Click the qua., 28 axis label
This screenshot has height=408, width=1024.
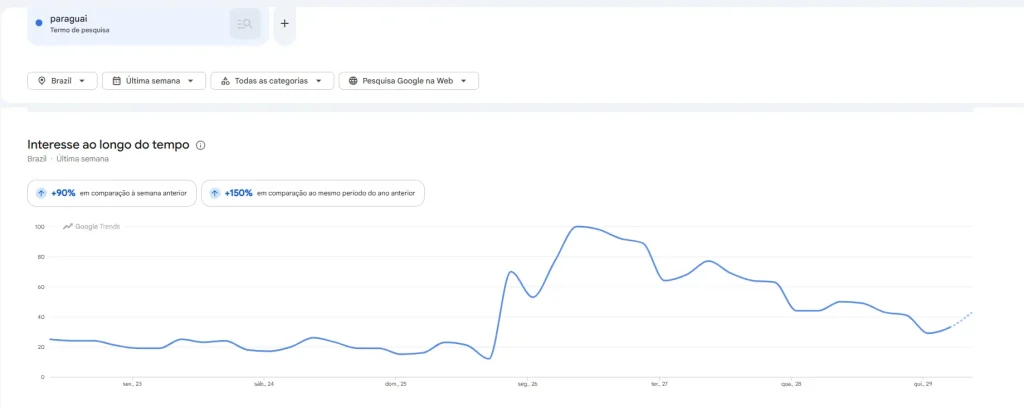click(792, 384)
